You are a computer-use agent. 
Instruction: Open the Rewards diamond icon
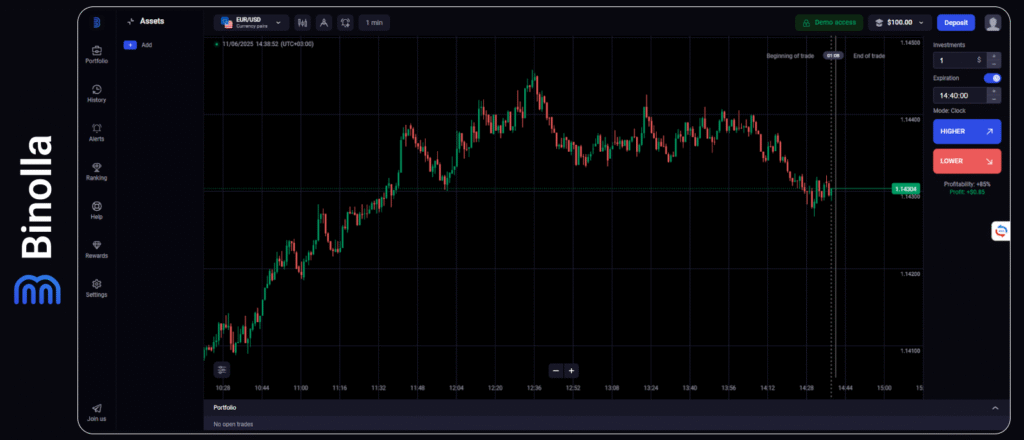pos(97,246)
